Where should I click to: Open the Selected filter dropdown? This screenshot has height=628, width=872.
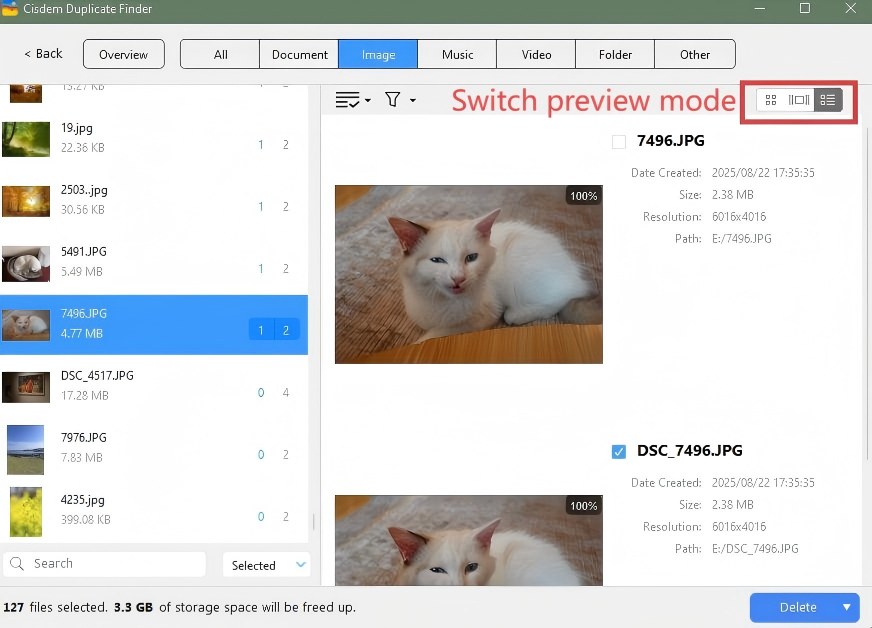266,565
